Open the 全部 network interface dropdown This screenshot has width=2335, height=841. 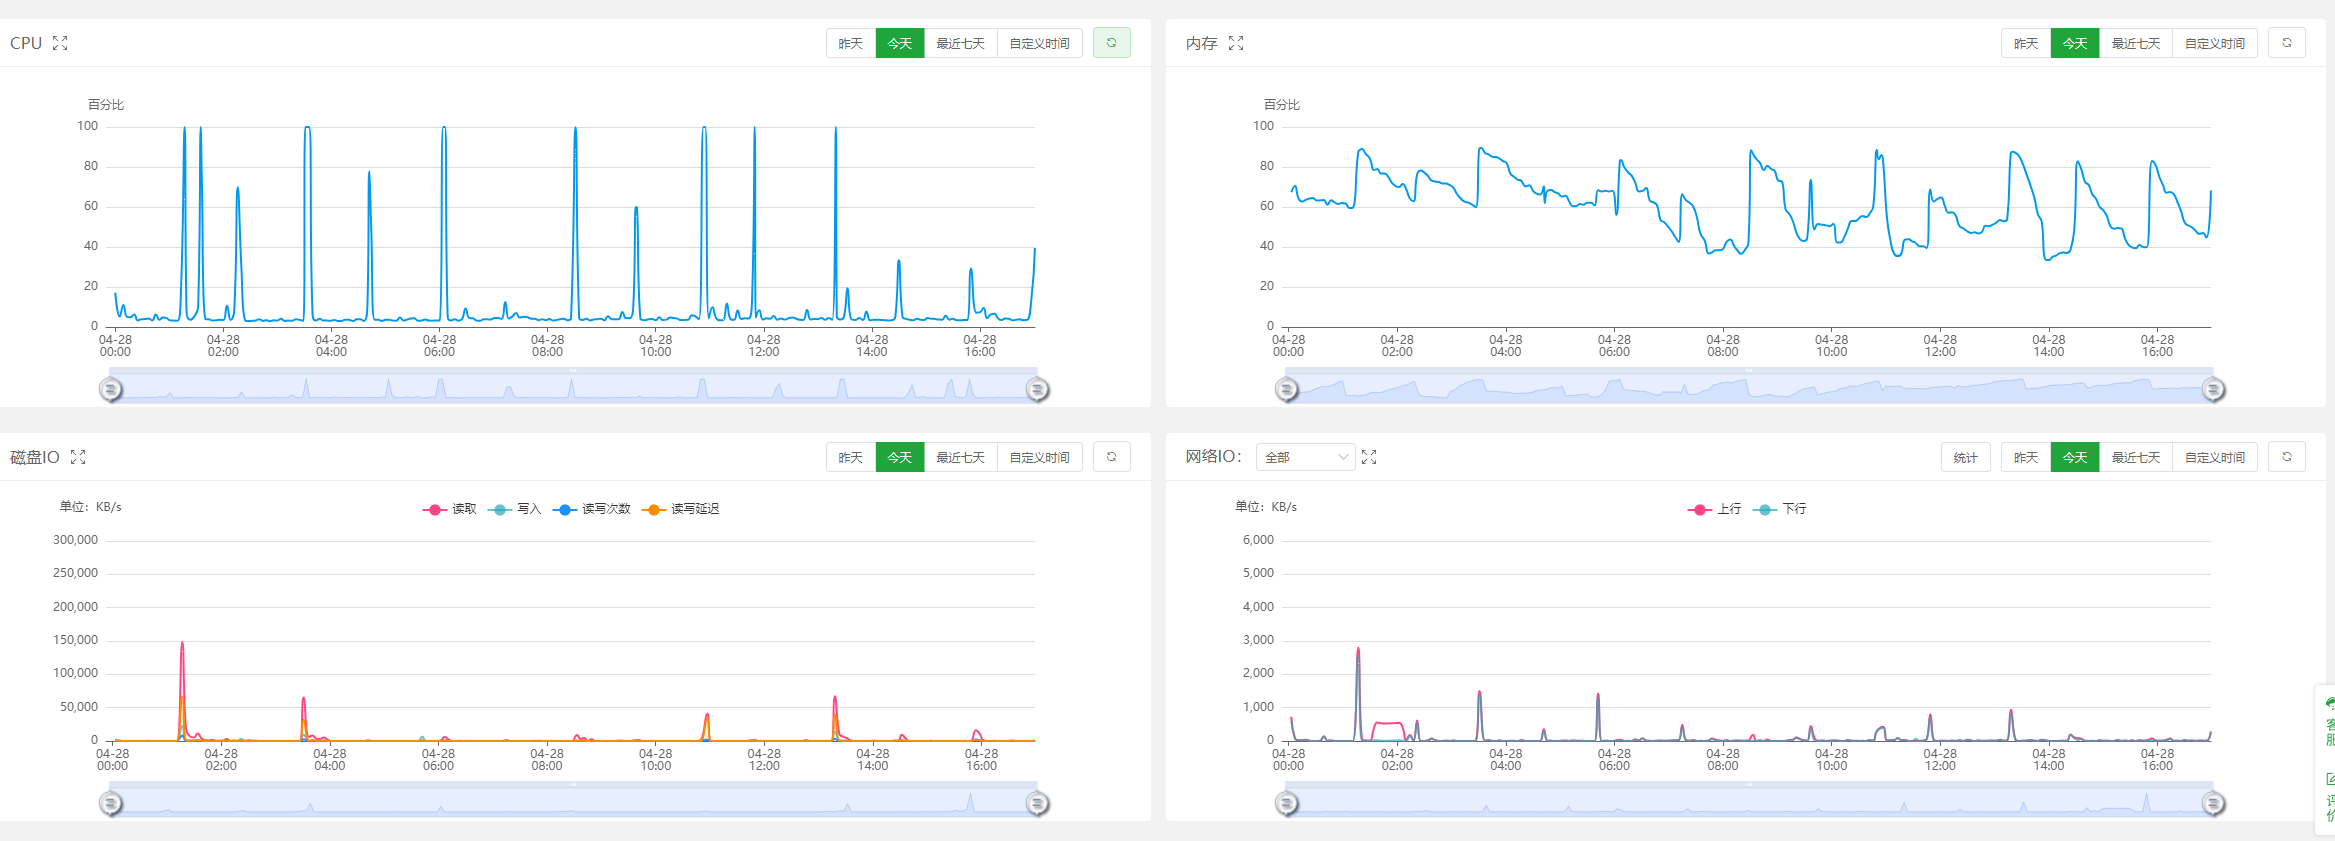pos(1306,457)
